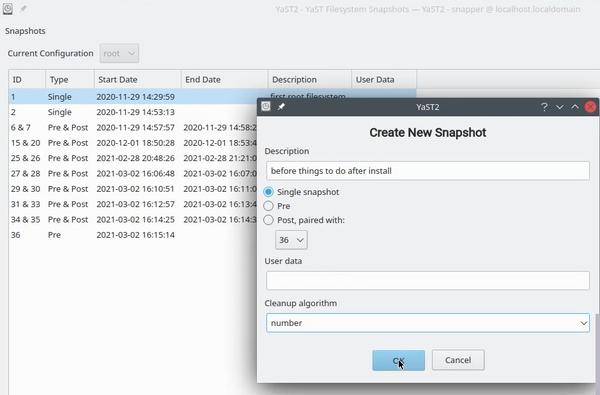Sort by the End Date column header
The image size is (600, 395).
coord(225,80)
